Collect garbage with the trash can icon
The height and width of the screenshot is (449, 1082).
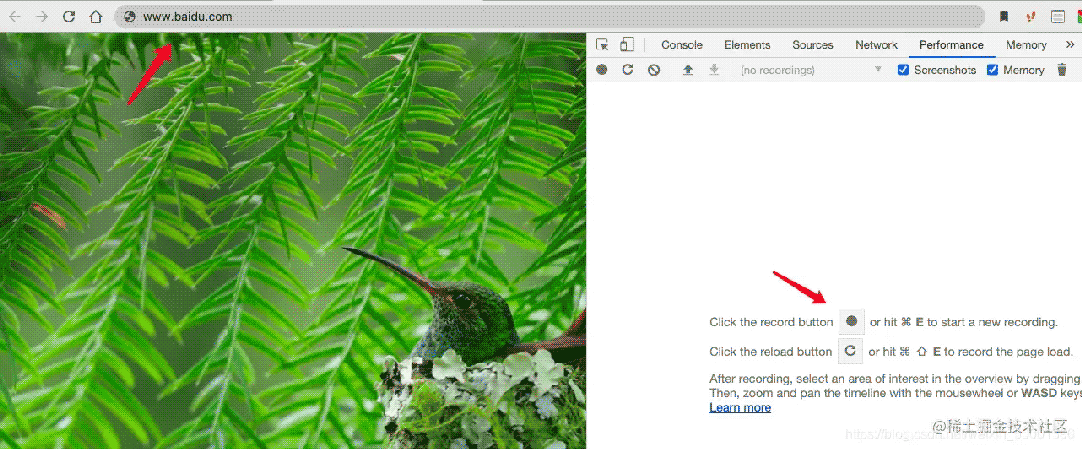1062,70
